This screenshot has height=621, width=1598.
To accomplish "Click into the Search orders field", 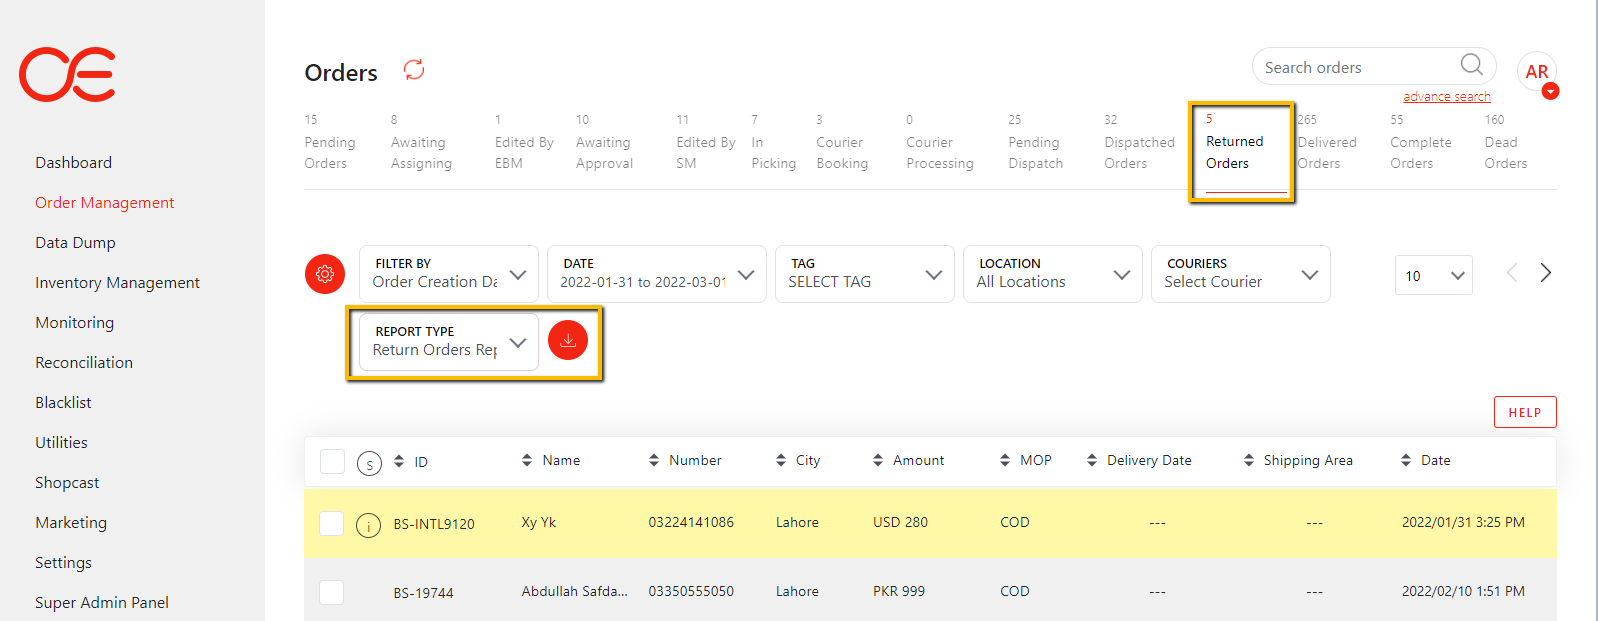I will [1355, 68].
